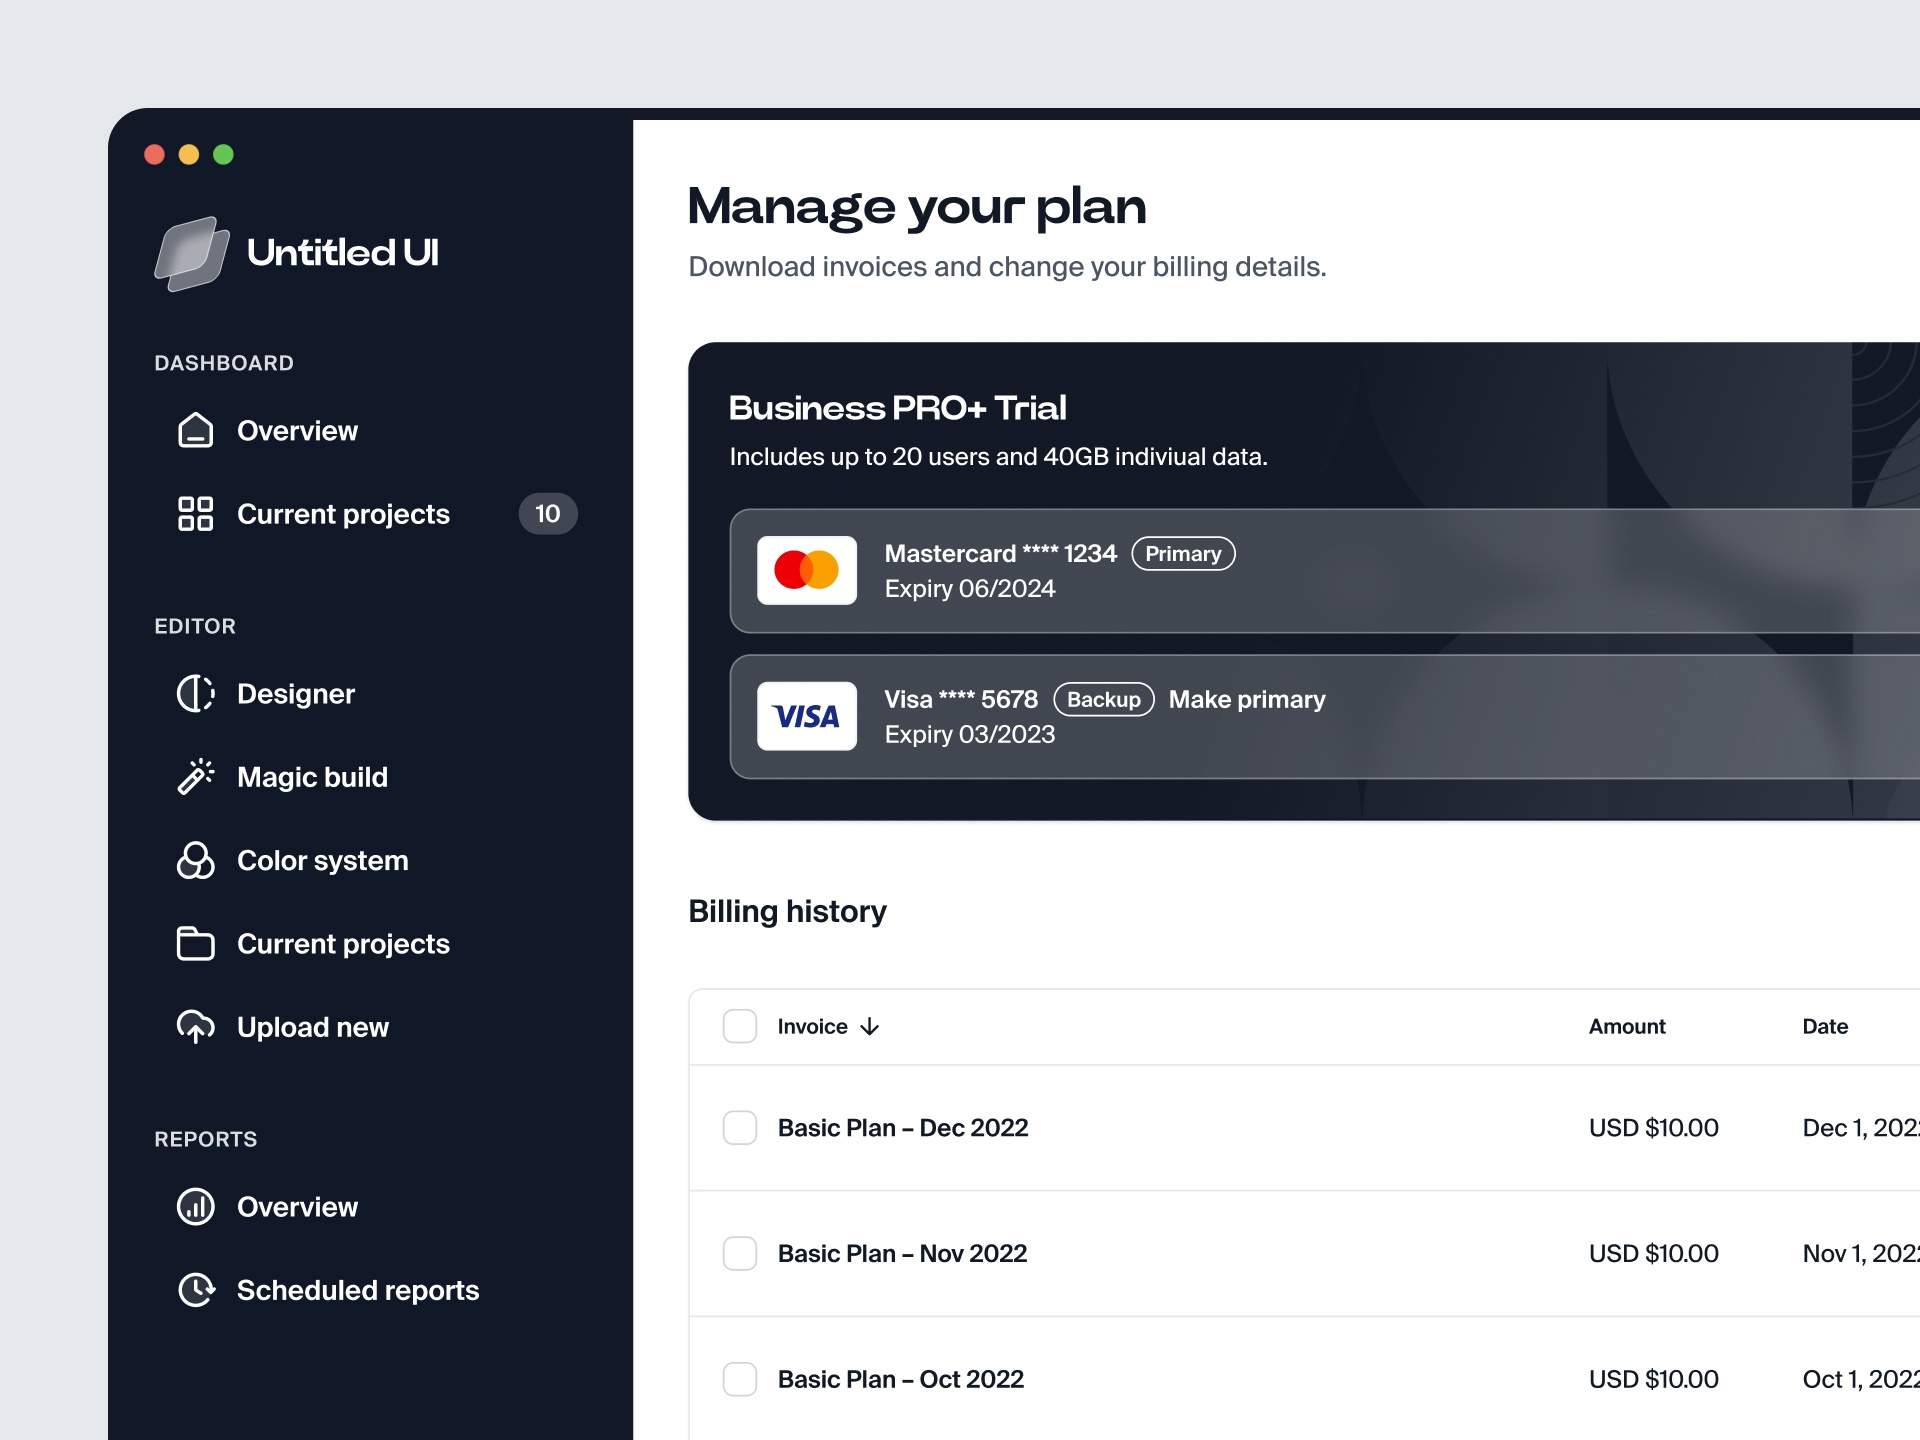Click the magic wand icon
Image resolution: width=1920 pixels, height=1440 pixels.
[196, 776]
